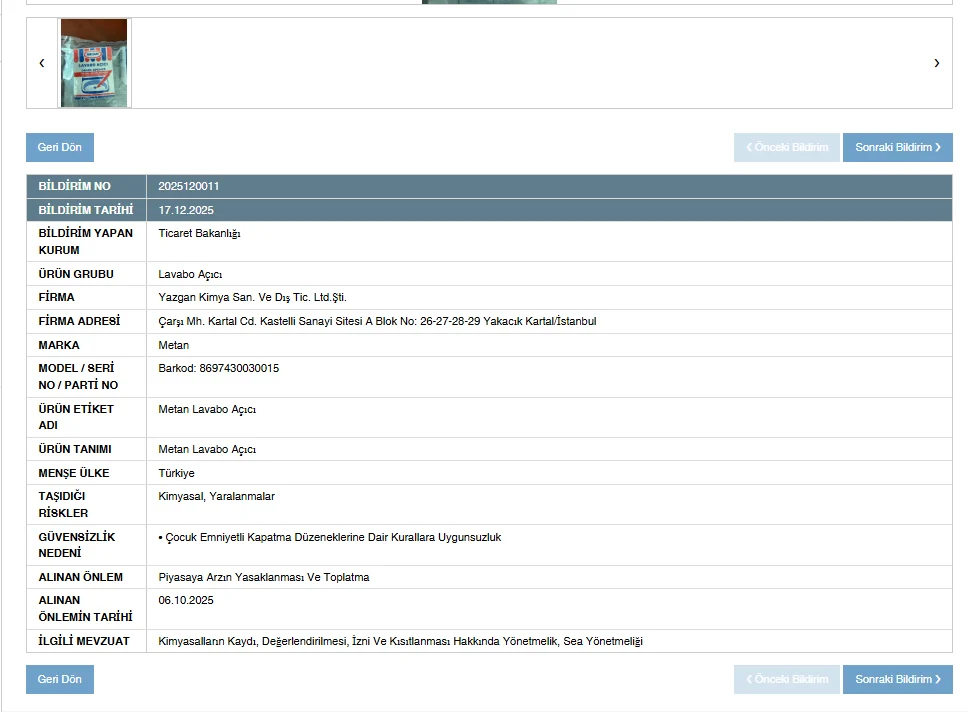Click Önceki Bildirim below the table
This screenshot has height=712, width=968.
[x=787, y=680]
